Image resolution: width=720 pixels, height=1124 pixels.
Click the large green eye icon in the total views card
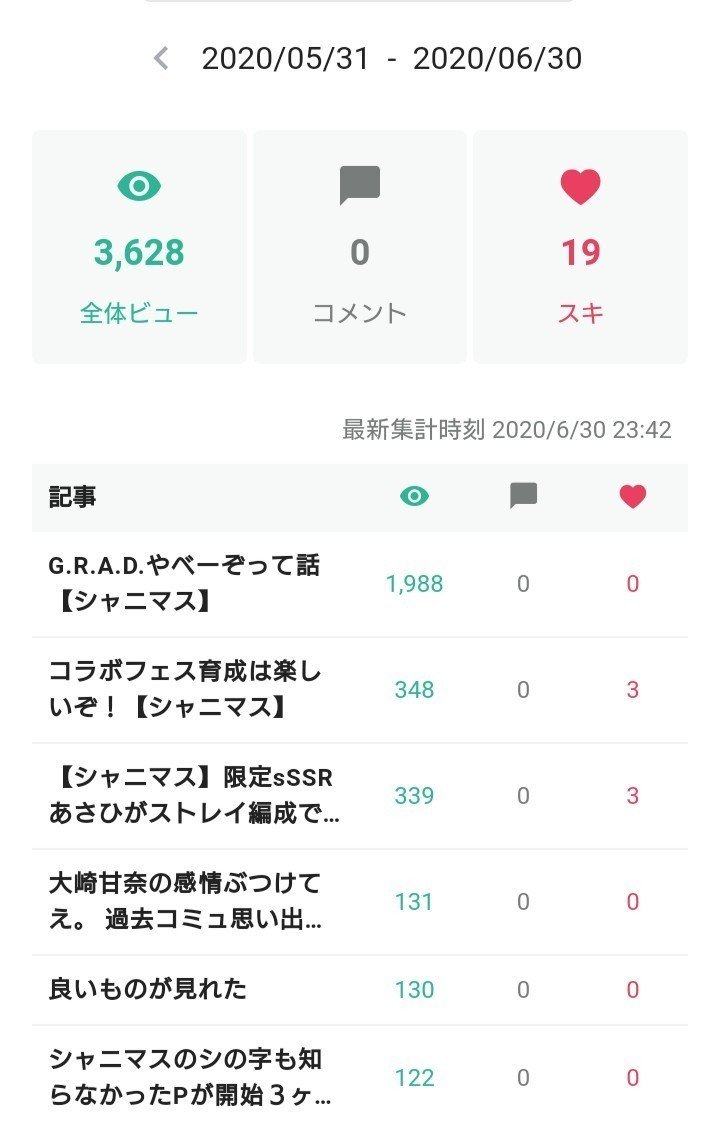coord(139,186)
